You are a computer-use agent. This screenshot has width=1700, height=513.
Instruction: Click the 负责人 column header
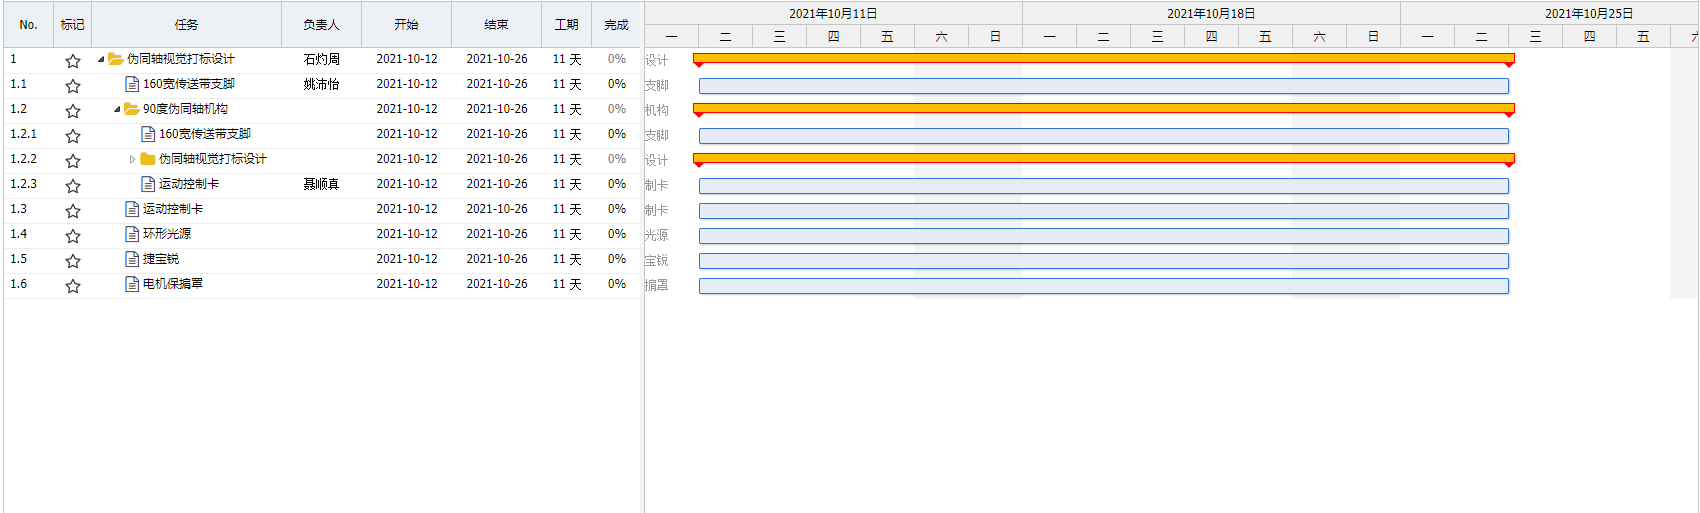(321, 25)
